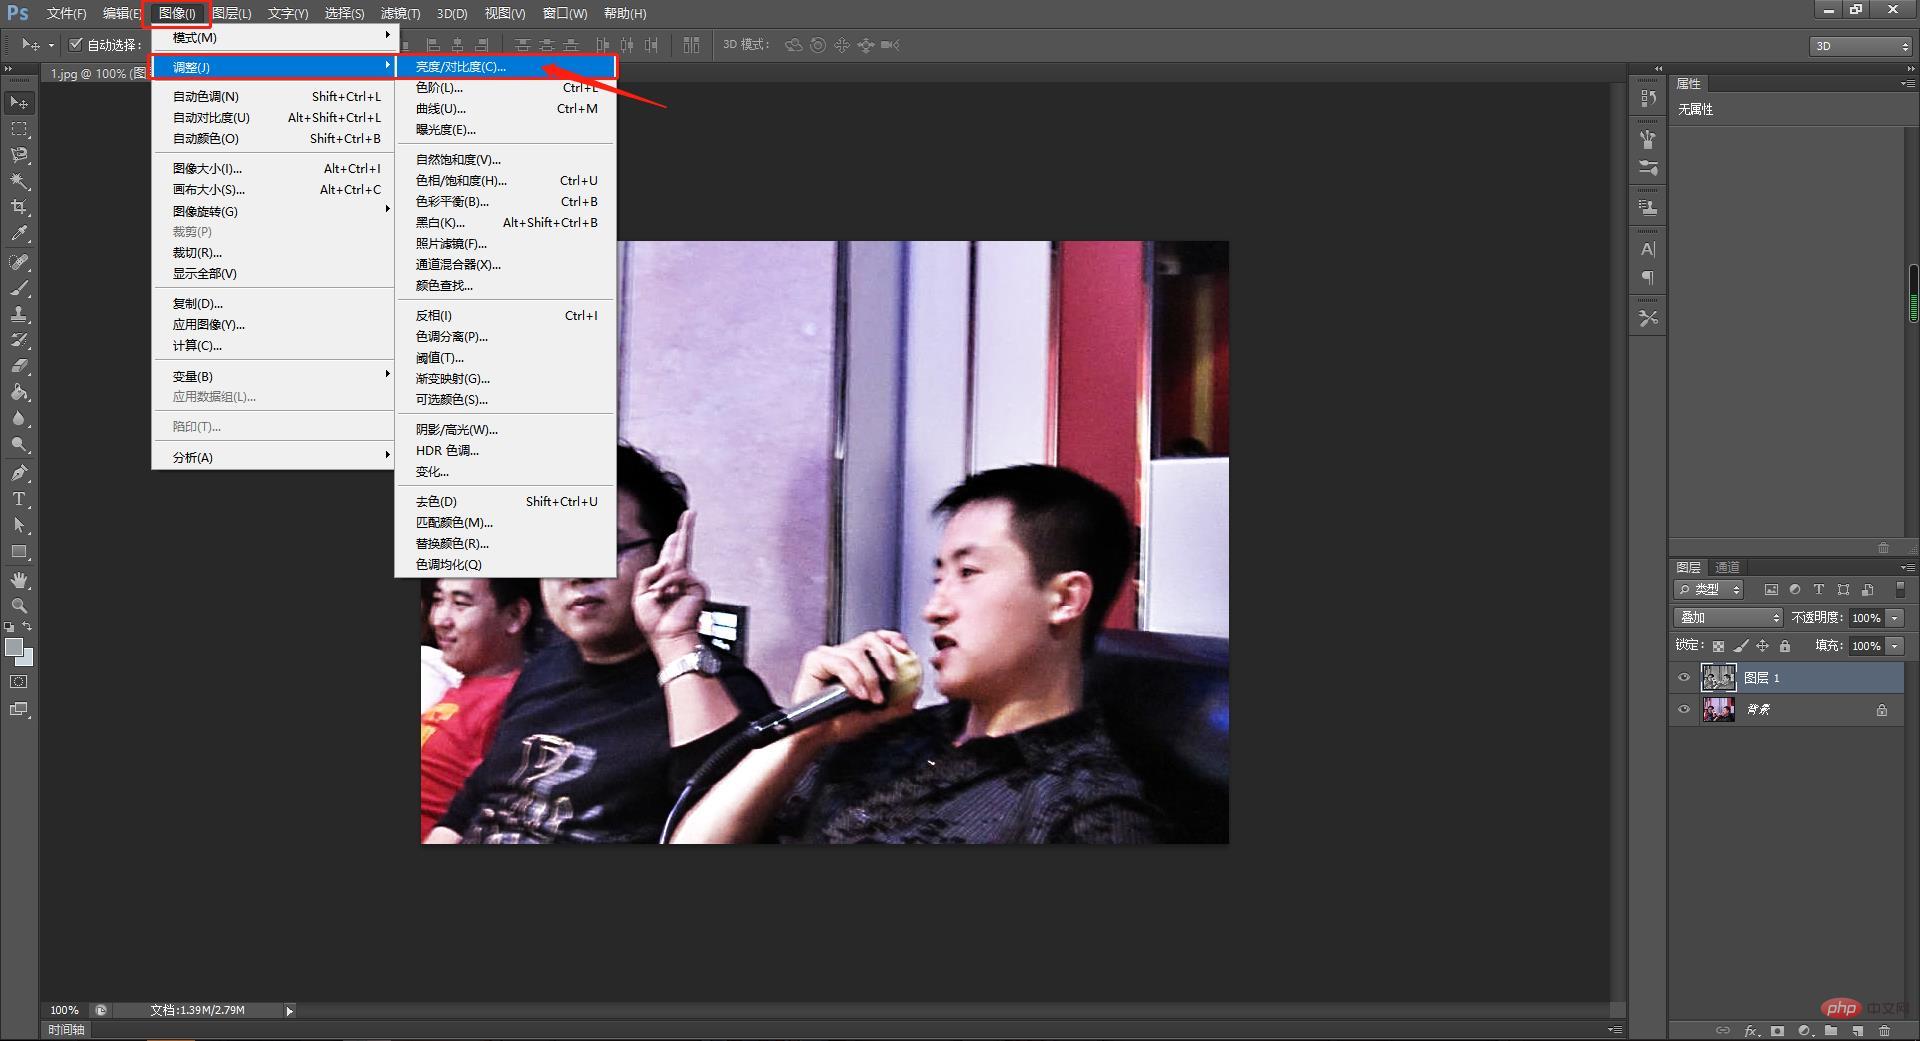Select the Move tool
The image size is (1920, 1041).
19,103
